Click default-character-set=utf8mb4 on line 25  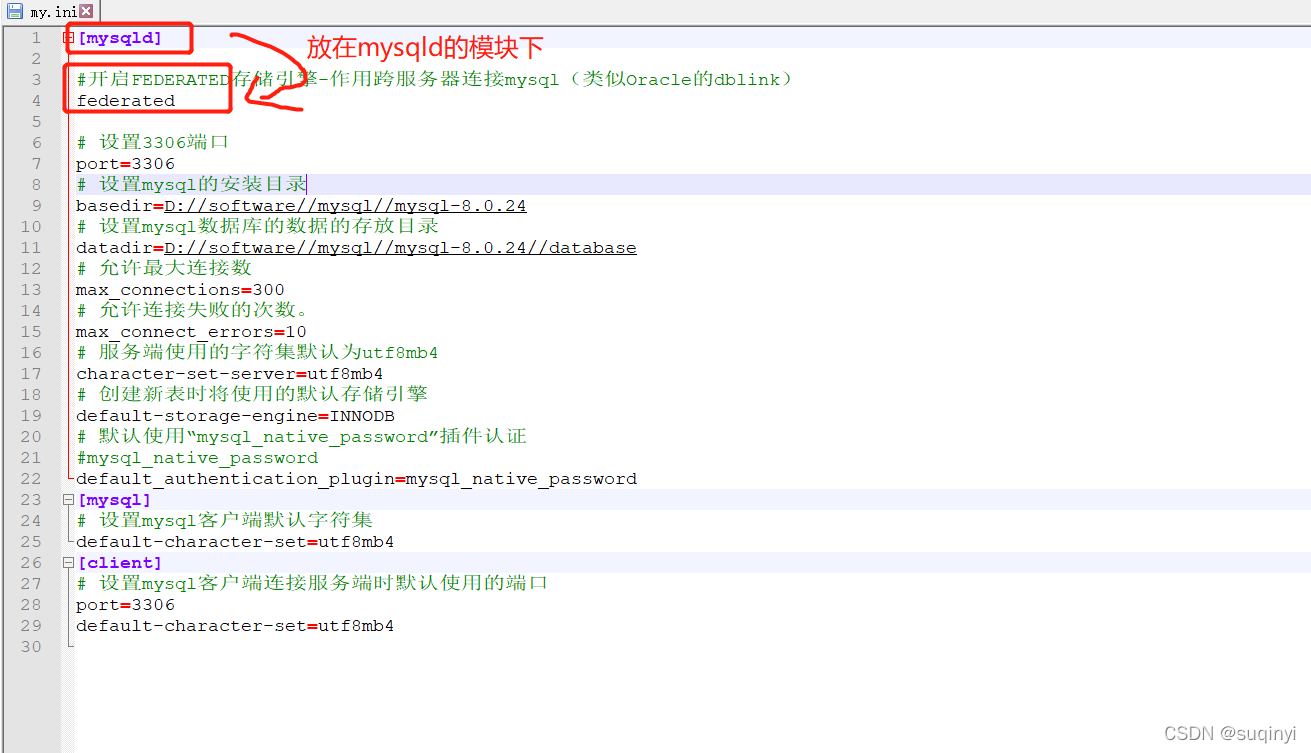coord(235,542)
